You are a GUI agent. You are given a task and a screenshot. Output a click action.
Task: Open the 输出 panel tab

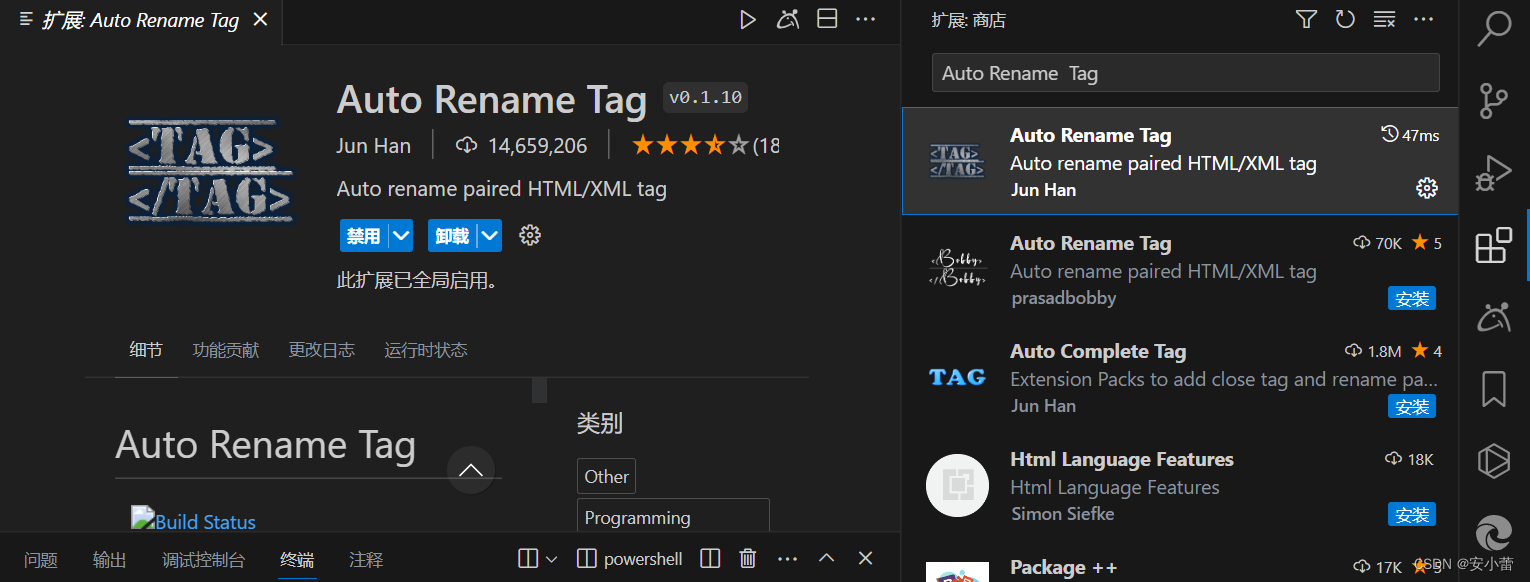click(x=110, y=560)
